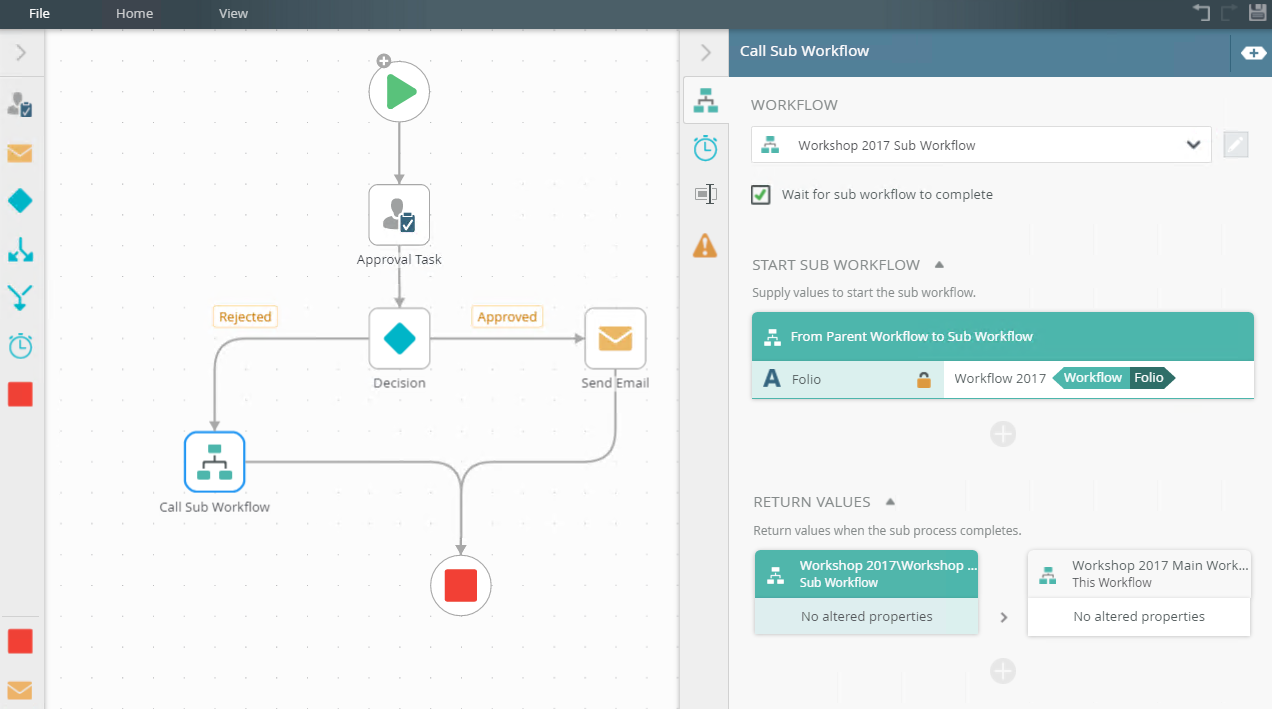The width and height of the screenshot is (1272, 709).
Task: Click the redo arrow icon in top bar
Action: pyautogui.click(x=1230, y=13)
